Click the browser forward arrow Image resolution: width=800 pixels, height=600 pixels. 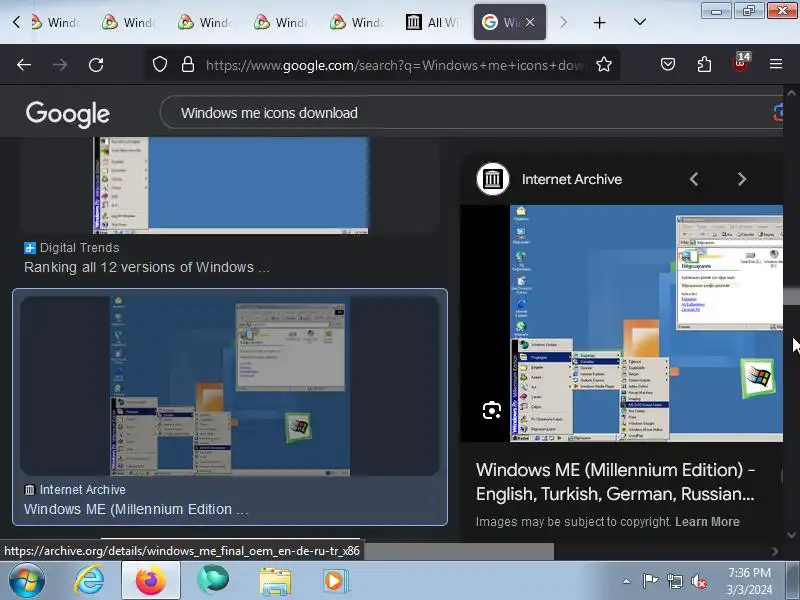pyautogui.click(x=60, y=65)
